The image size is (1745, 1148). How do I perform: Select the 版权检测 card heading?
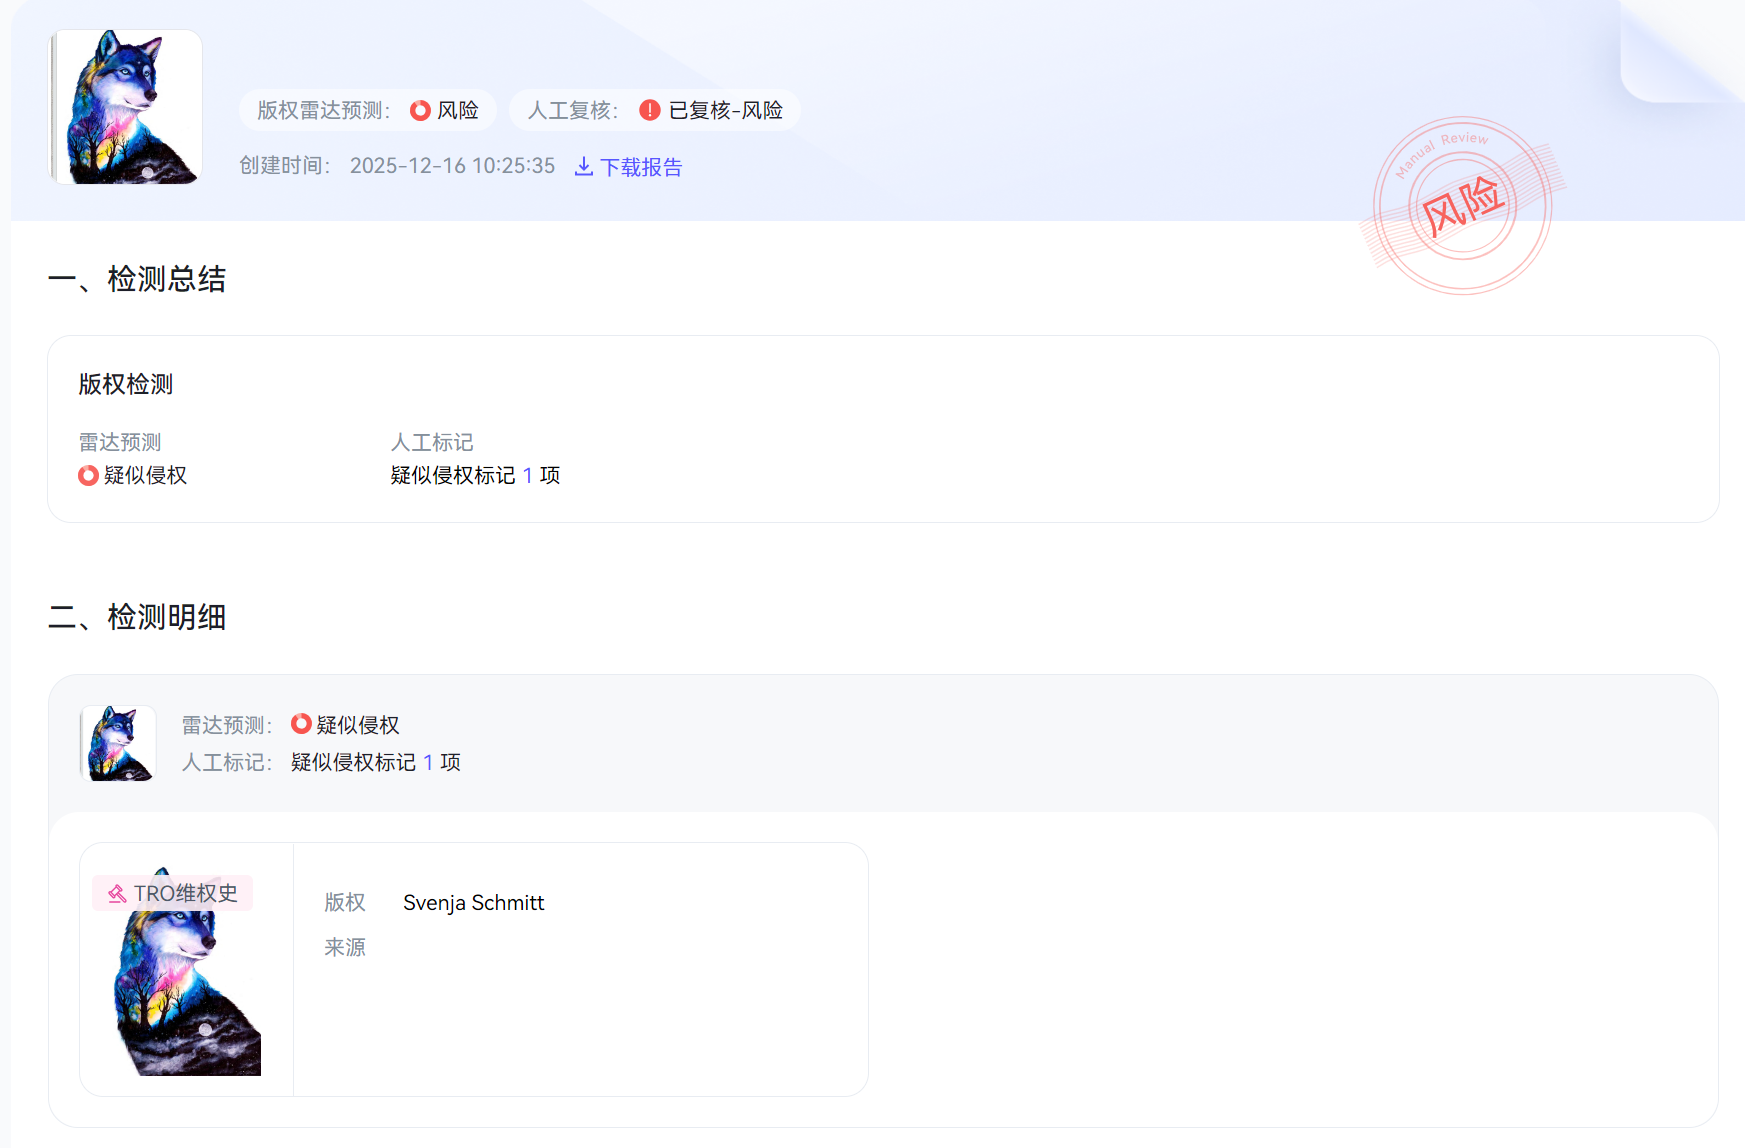tap(126, 384)
